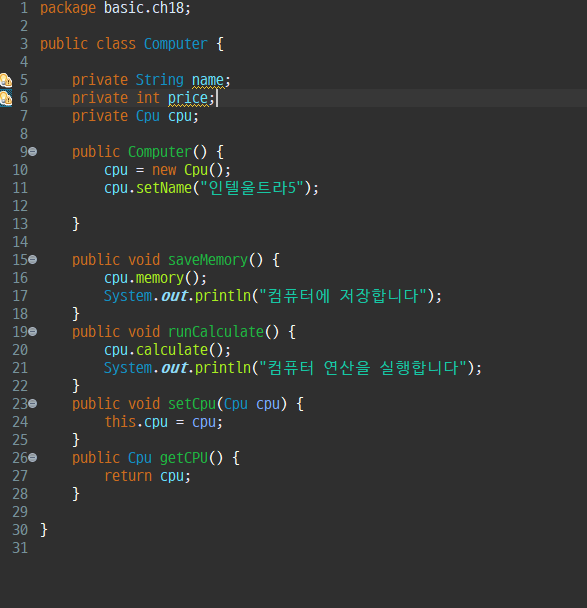Collapse the getCPU method fold at line 26
587x608 pixels.
point(33,458)
